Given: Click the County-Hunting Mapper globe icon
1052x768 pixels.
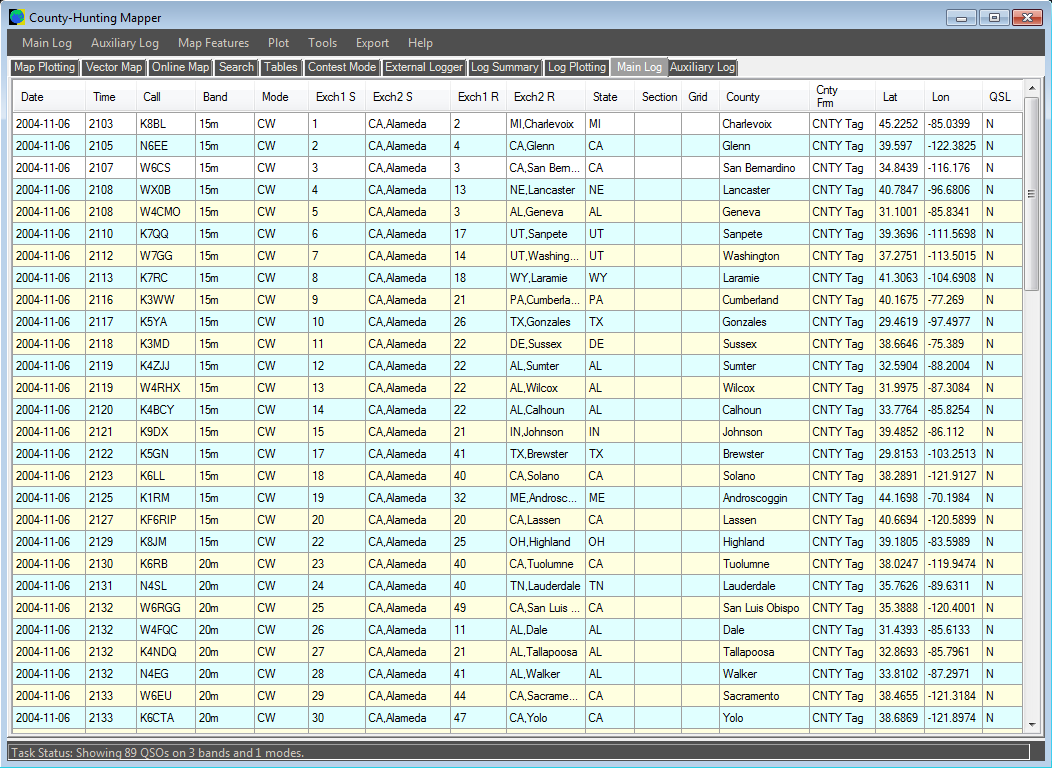Looking at the screenshot, I should tap(17, 17).
